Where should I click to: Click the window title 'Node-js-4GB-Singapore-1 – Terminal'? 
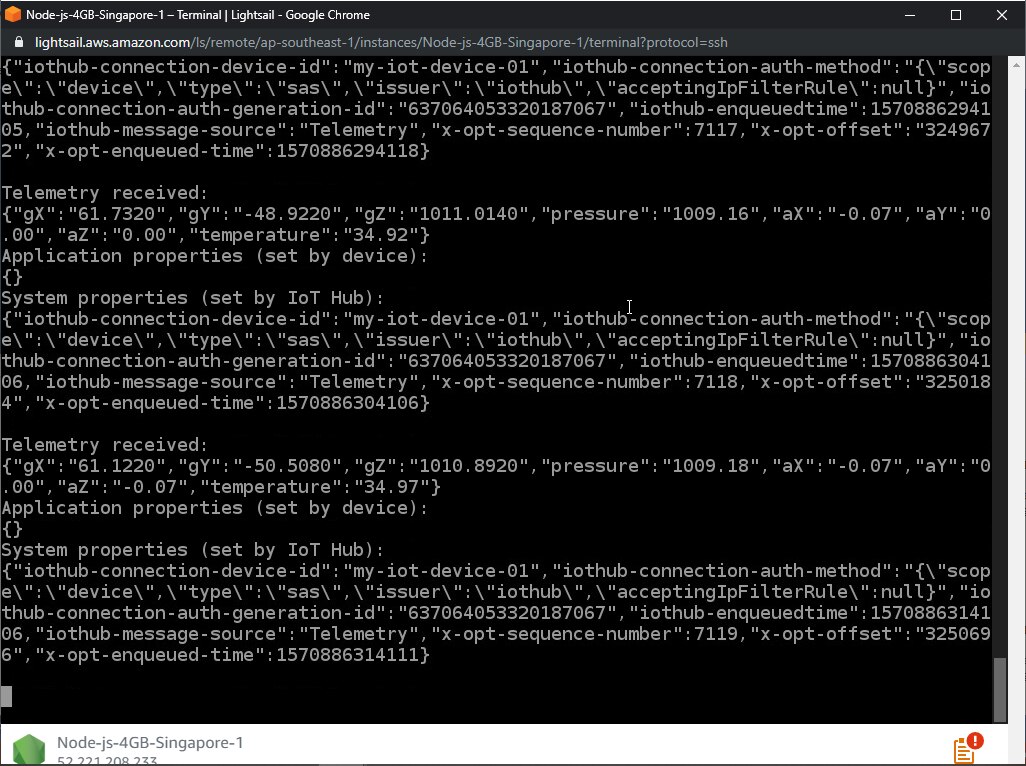pos(124,14)
